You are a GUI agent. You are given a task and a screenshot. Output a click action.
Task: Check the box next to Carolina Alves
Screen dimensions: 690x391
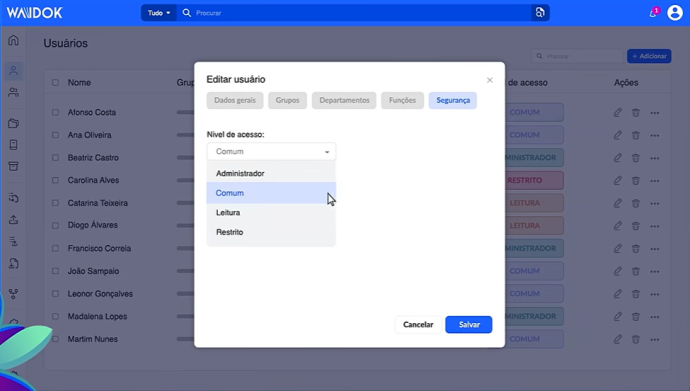(x=55, y=180)
